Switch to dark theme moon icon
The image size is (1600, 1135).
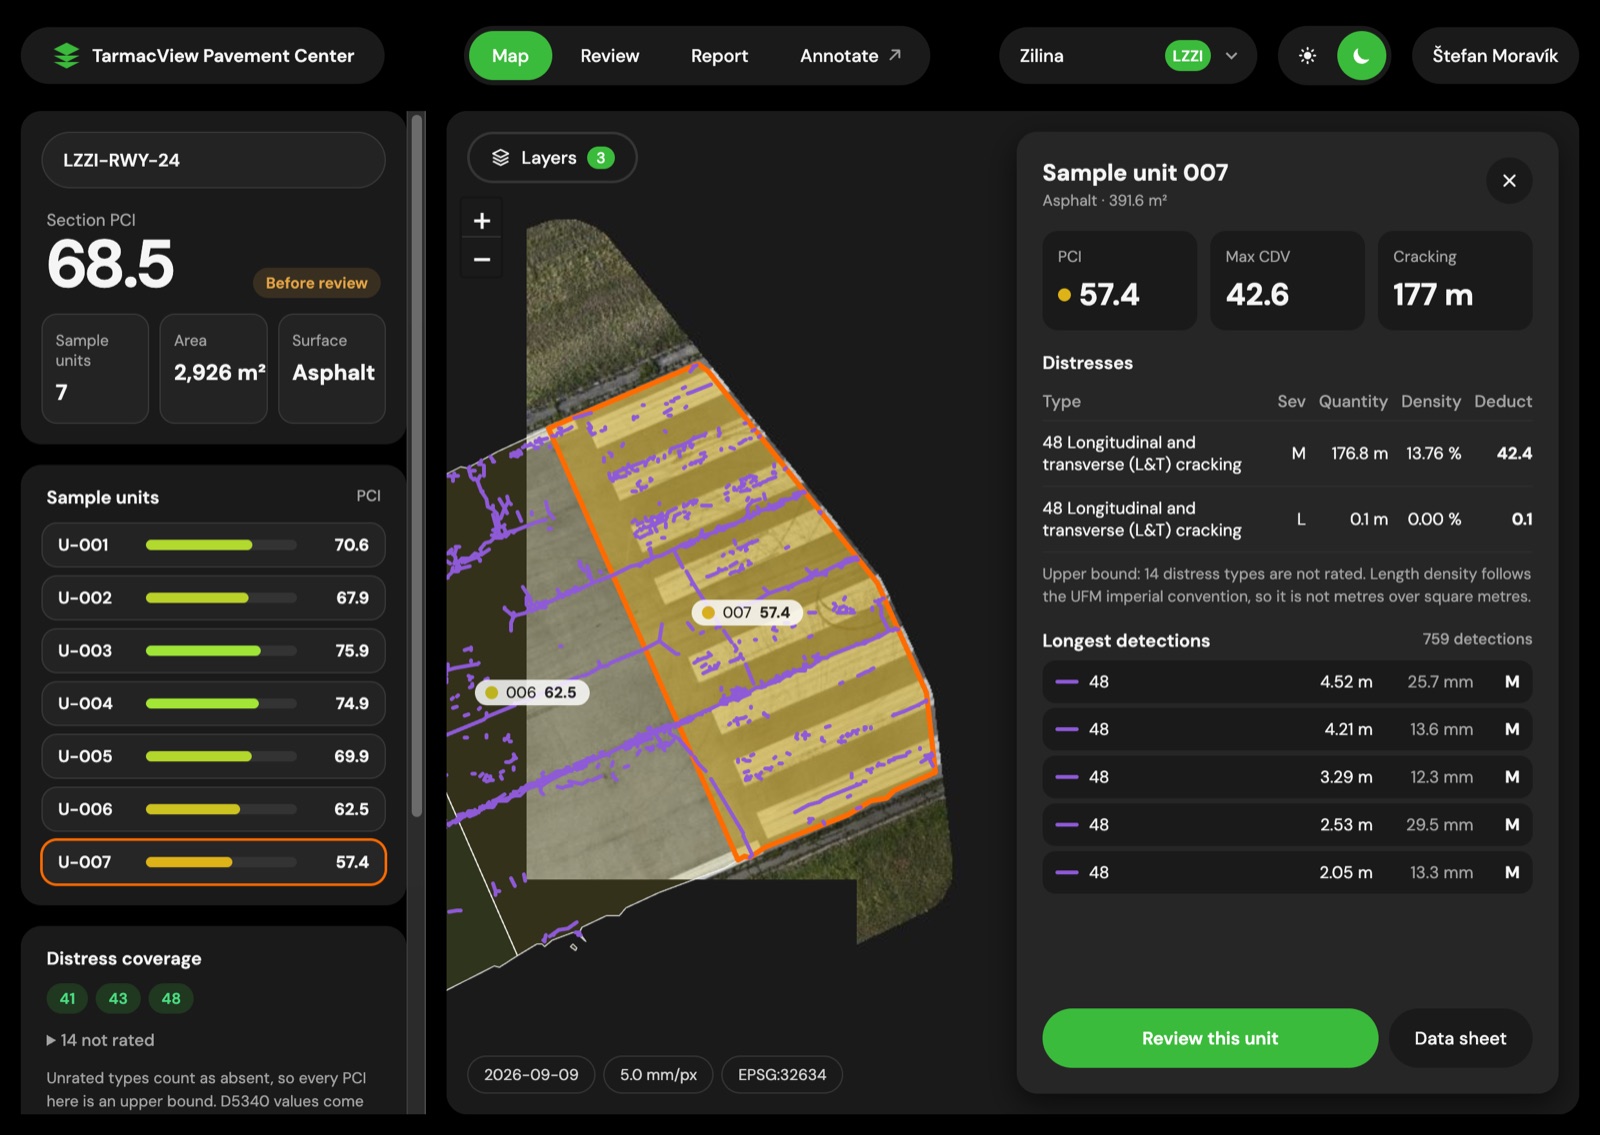pos(1361,56)
